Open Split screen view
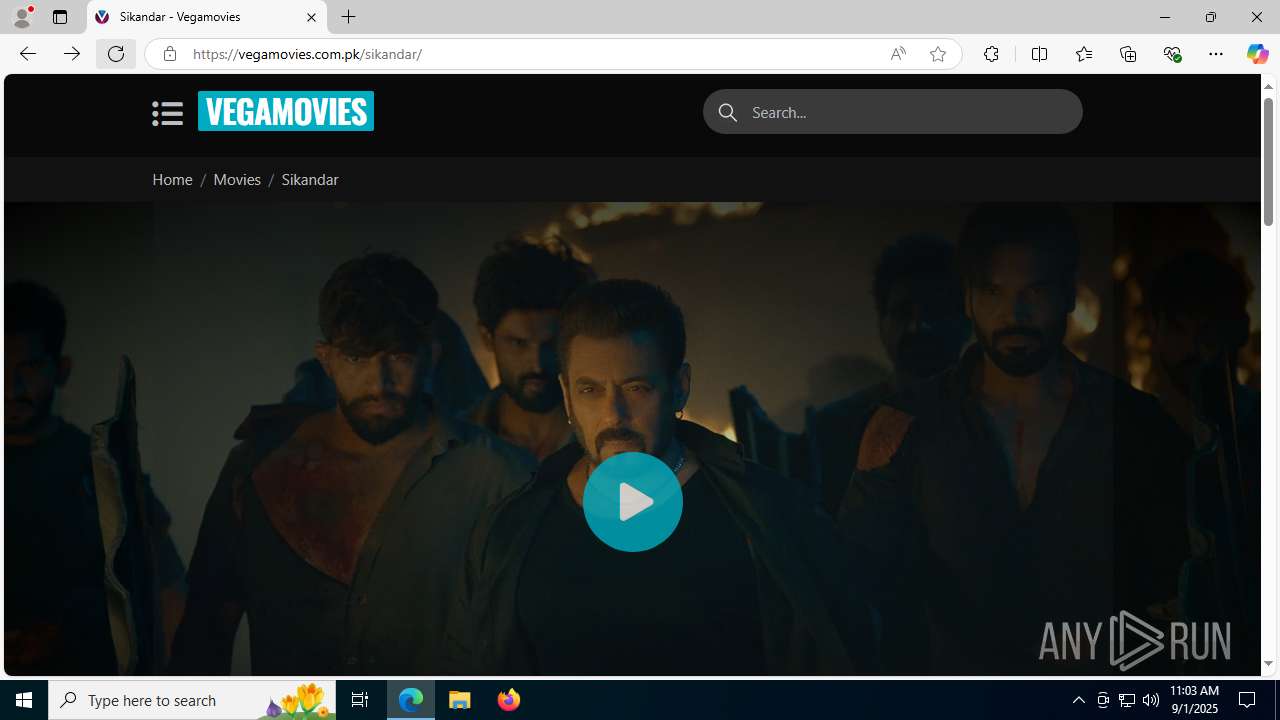Screen dimensions: 1280x720 1039,54
